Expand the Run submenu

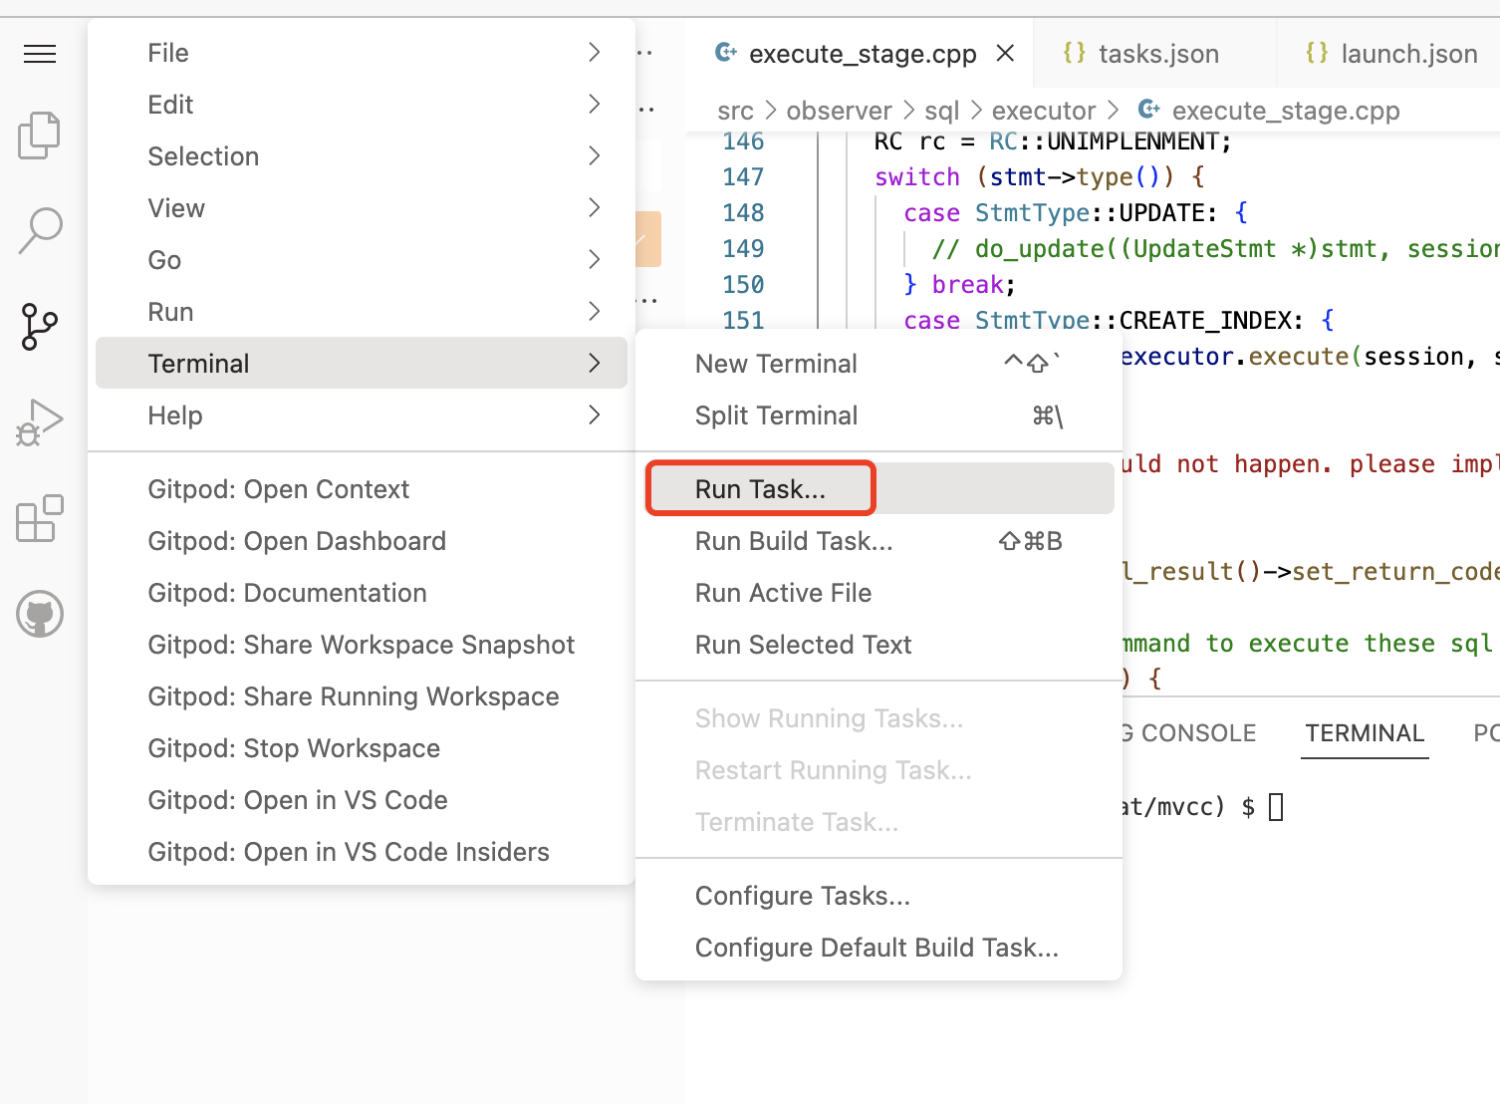pyautogui.click(x=361, y=312)
